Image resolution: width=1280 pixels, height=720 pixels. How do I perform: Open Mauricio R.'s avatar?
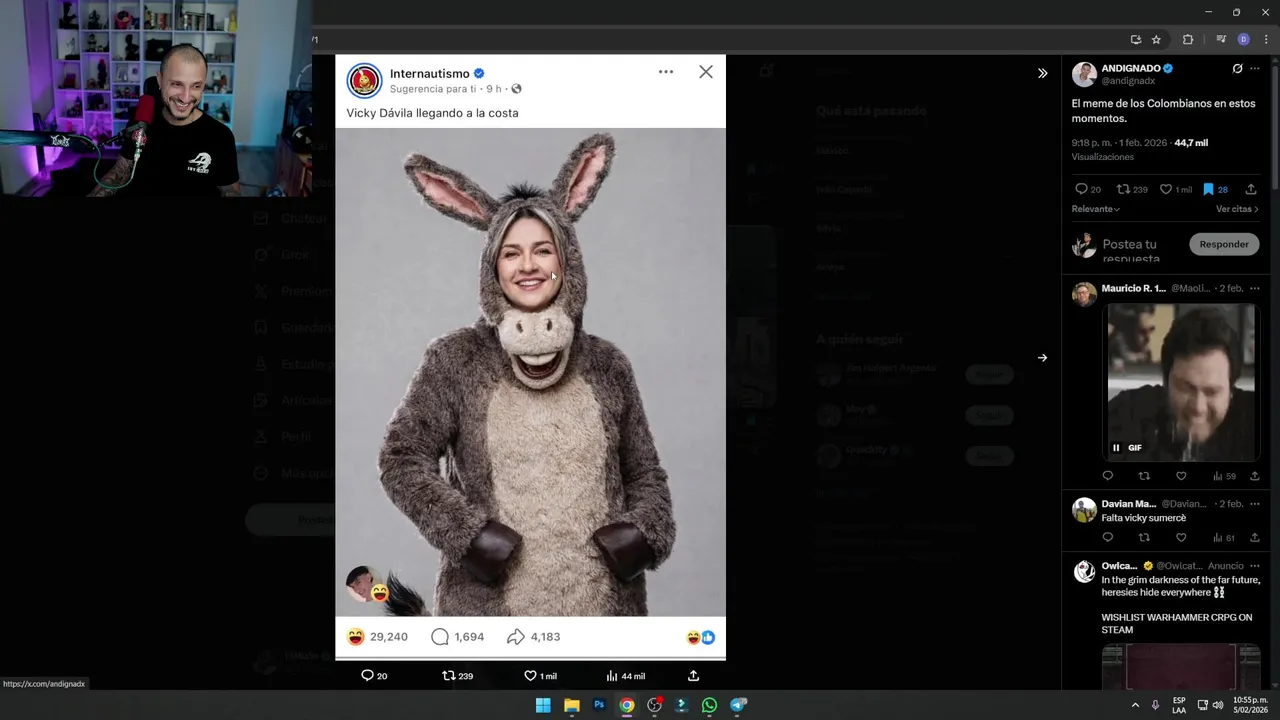(1084, 294)
